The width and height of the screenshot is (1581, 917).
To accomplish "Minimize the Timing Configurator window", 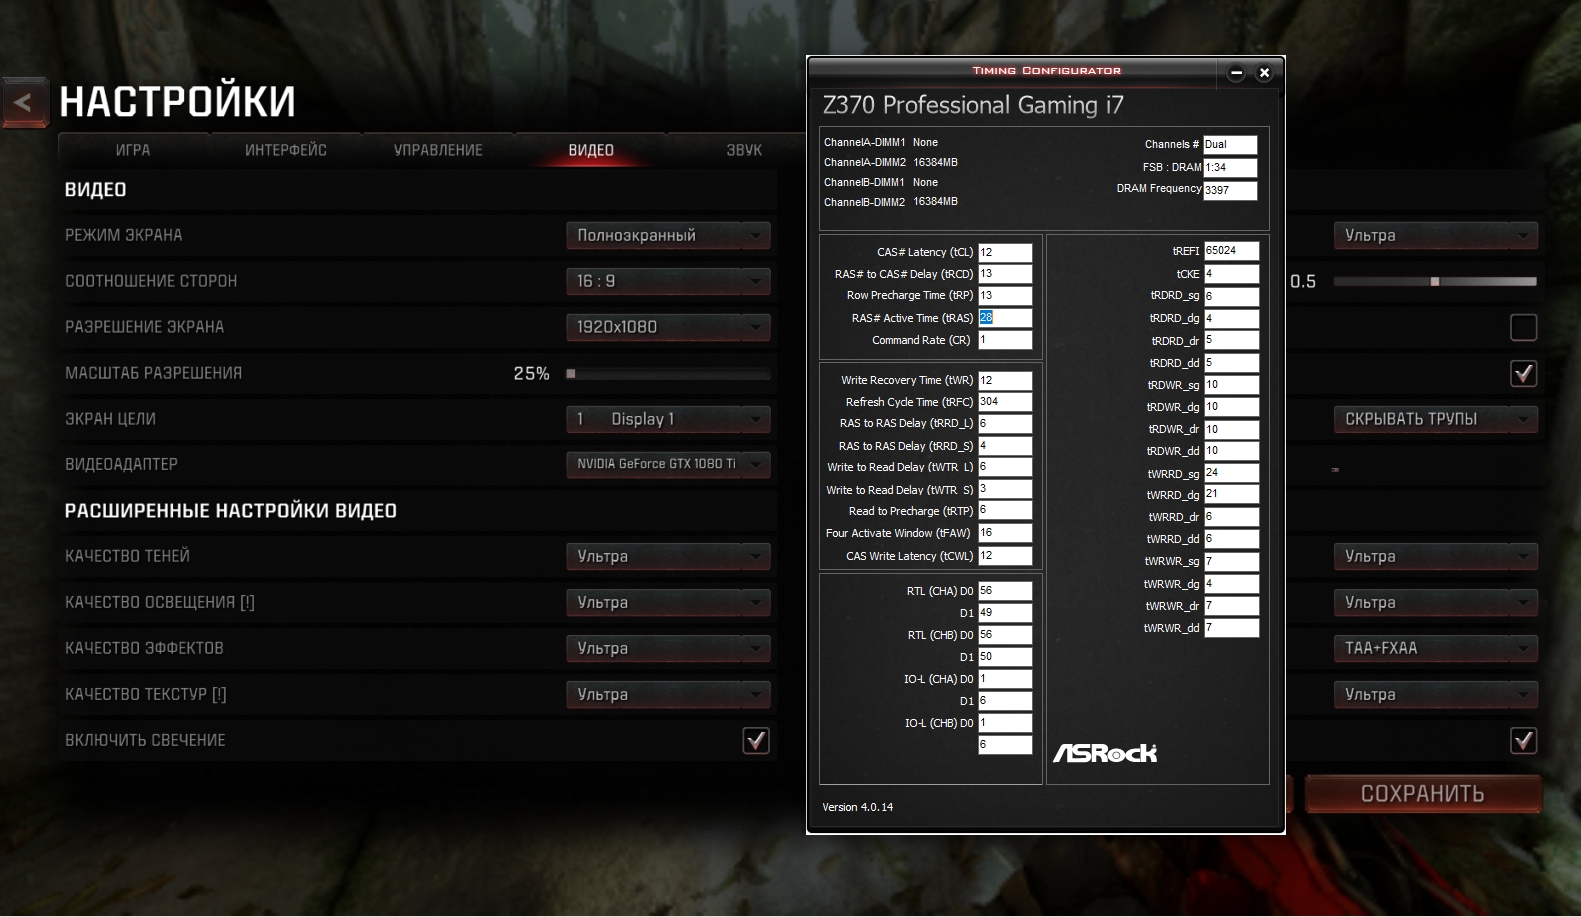I will tap(1236, 72).
